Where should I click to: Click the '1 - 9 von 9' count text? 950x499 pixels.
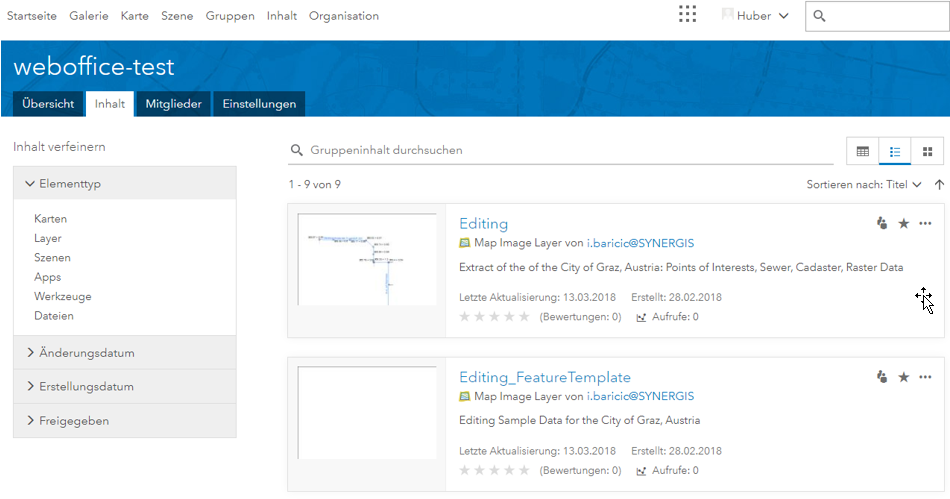pyautogui.click(x=314, y=185)
